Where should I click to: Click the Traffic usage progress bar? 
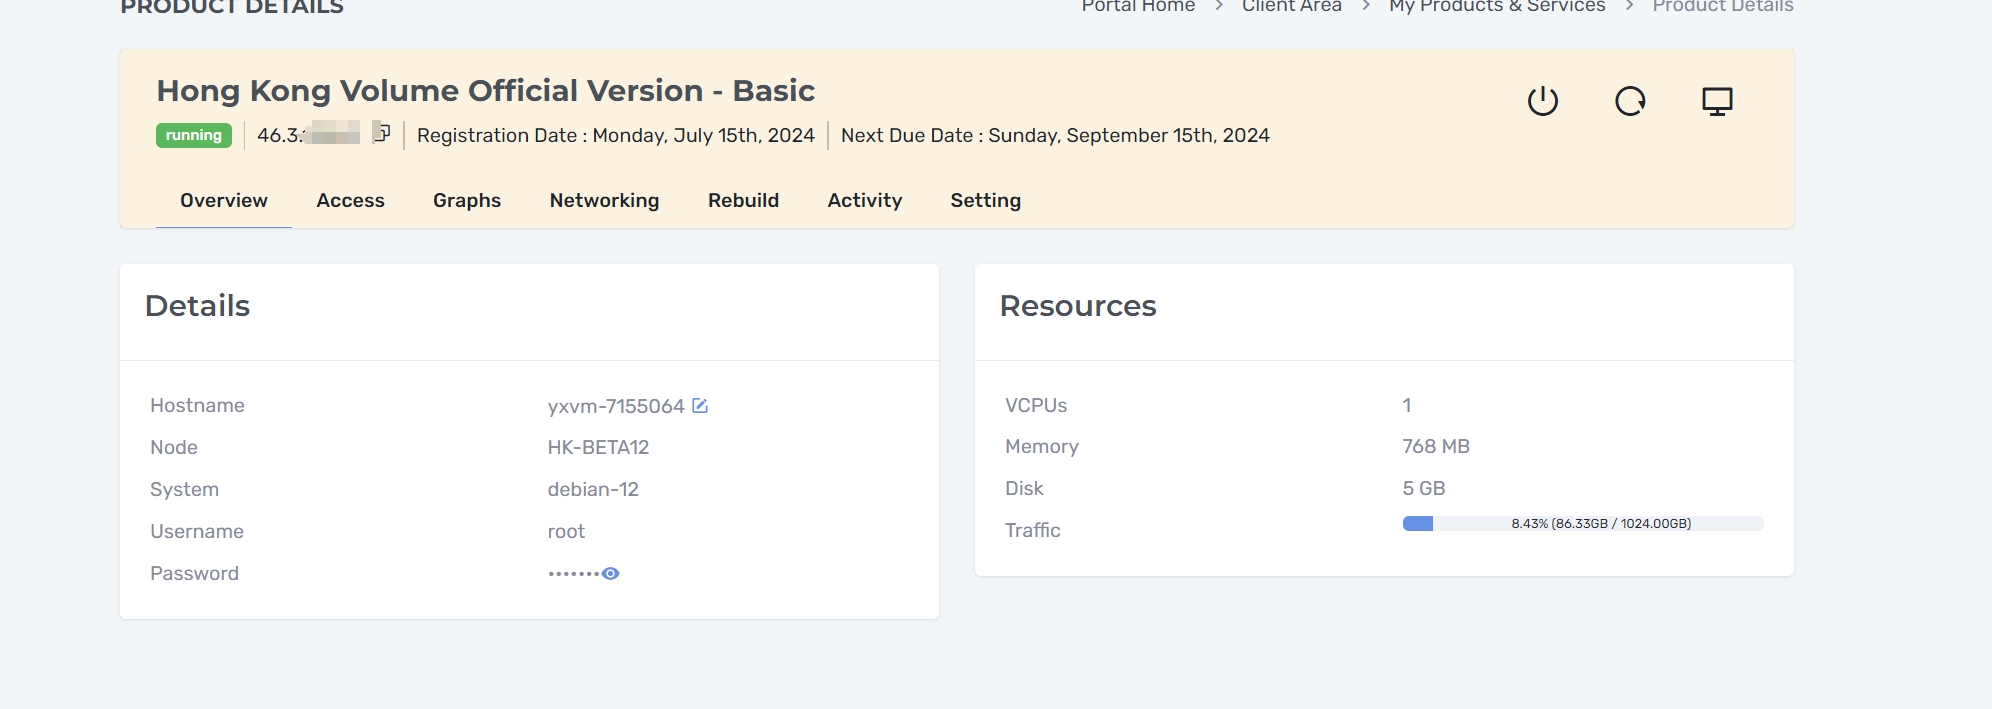pyautogui.click(x=1582, y=523)
